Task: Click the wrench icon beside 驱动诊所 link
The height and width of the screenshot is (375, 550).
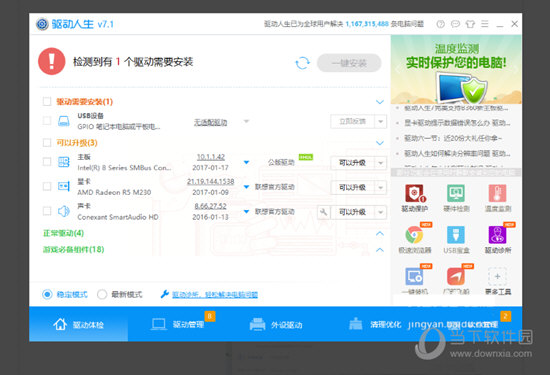Action: (165, 294)
